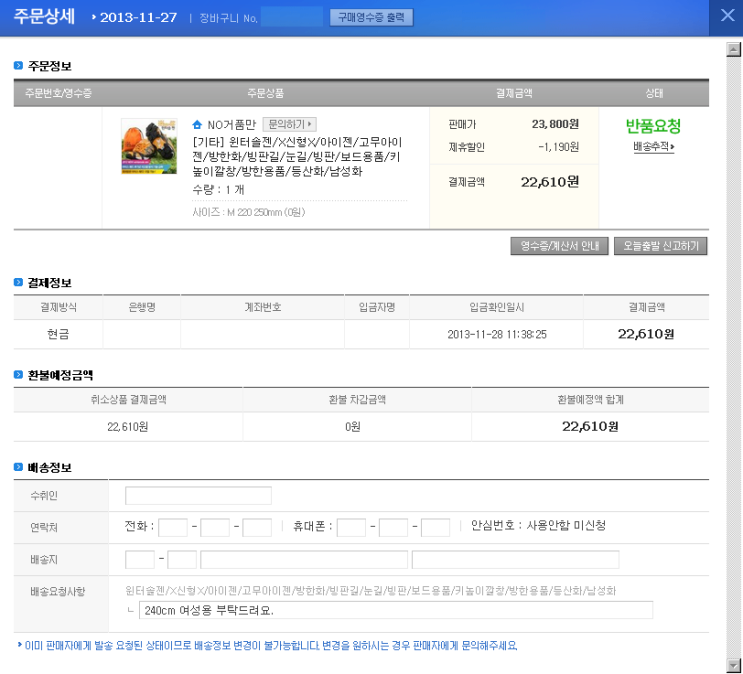Click the vertical scrollbar track
The height and width of the screenshot is (674, 743).
coord(734,357)
